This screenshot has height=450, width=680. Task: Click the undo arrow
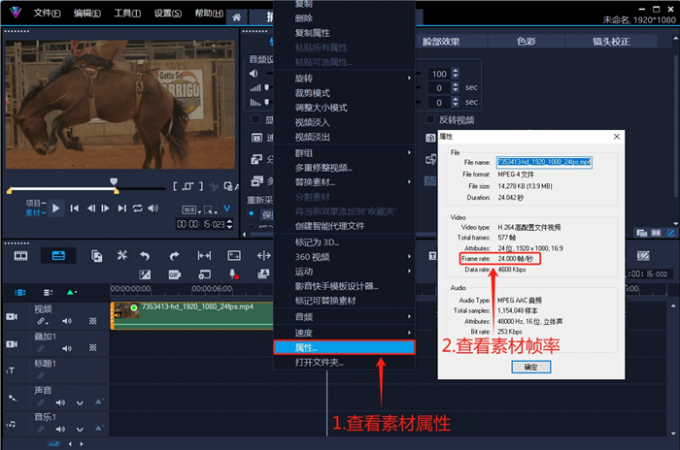145,256
